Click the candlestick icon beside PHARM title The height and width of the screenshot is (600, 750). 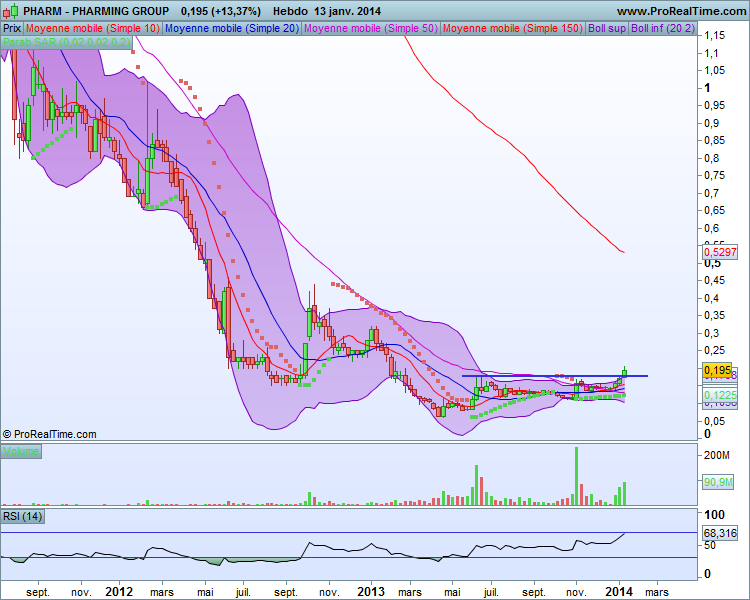coord(11,11)
